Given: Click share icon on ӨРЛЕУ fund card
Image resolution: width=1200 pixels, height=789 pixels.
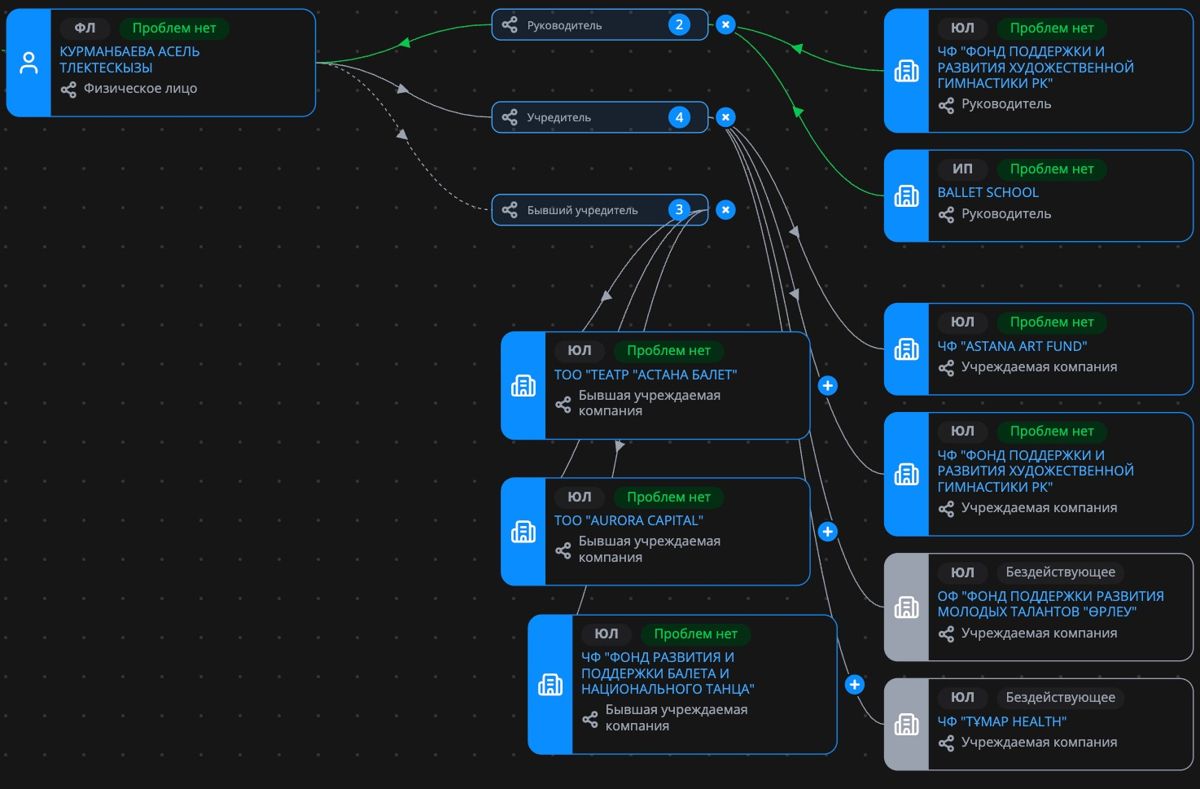Looking at the screenshot, I should 946,633.
